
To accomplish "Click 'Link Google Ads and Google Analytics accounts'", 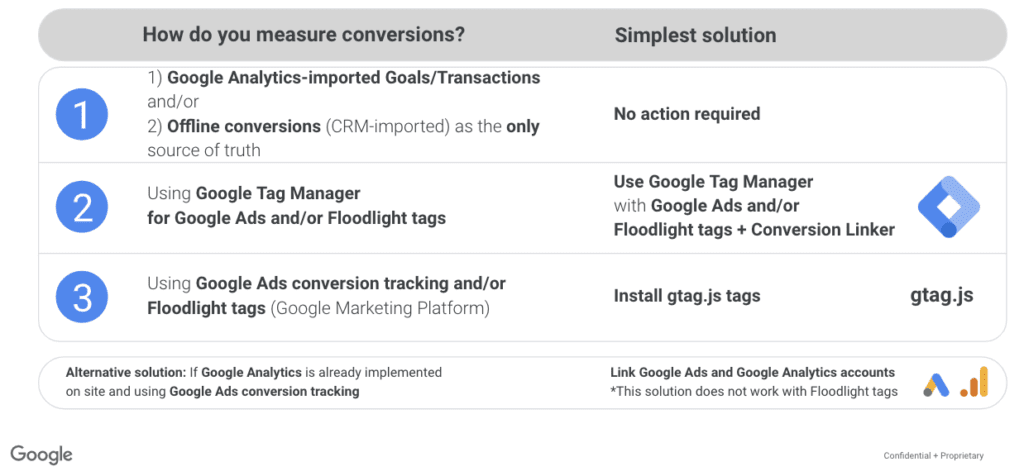I will [752, 372].
